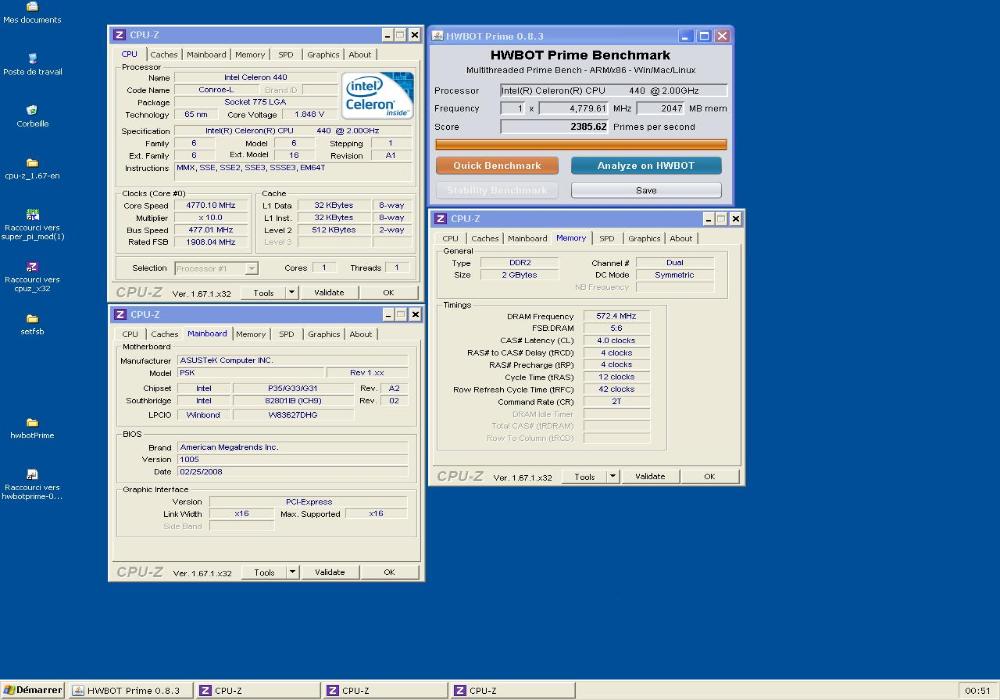Open About tab in top CPU-Z window
The width and height of the screenshot is (1000, 700).
point(360,55)
